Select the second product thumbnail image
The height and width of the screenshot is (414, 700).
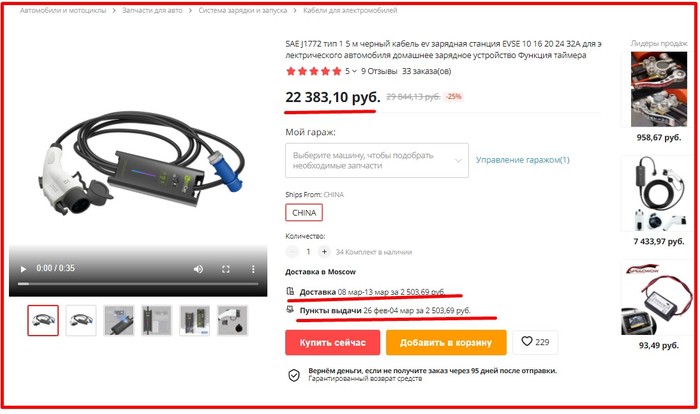pyautogui.click(x=81, y=320)
